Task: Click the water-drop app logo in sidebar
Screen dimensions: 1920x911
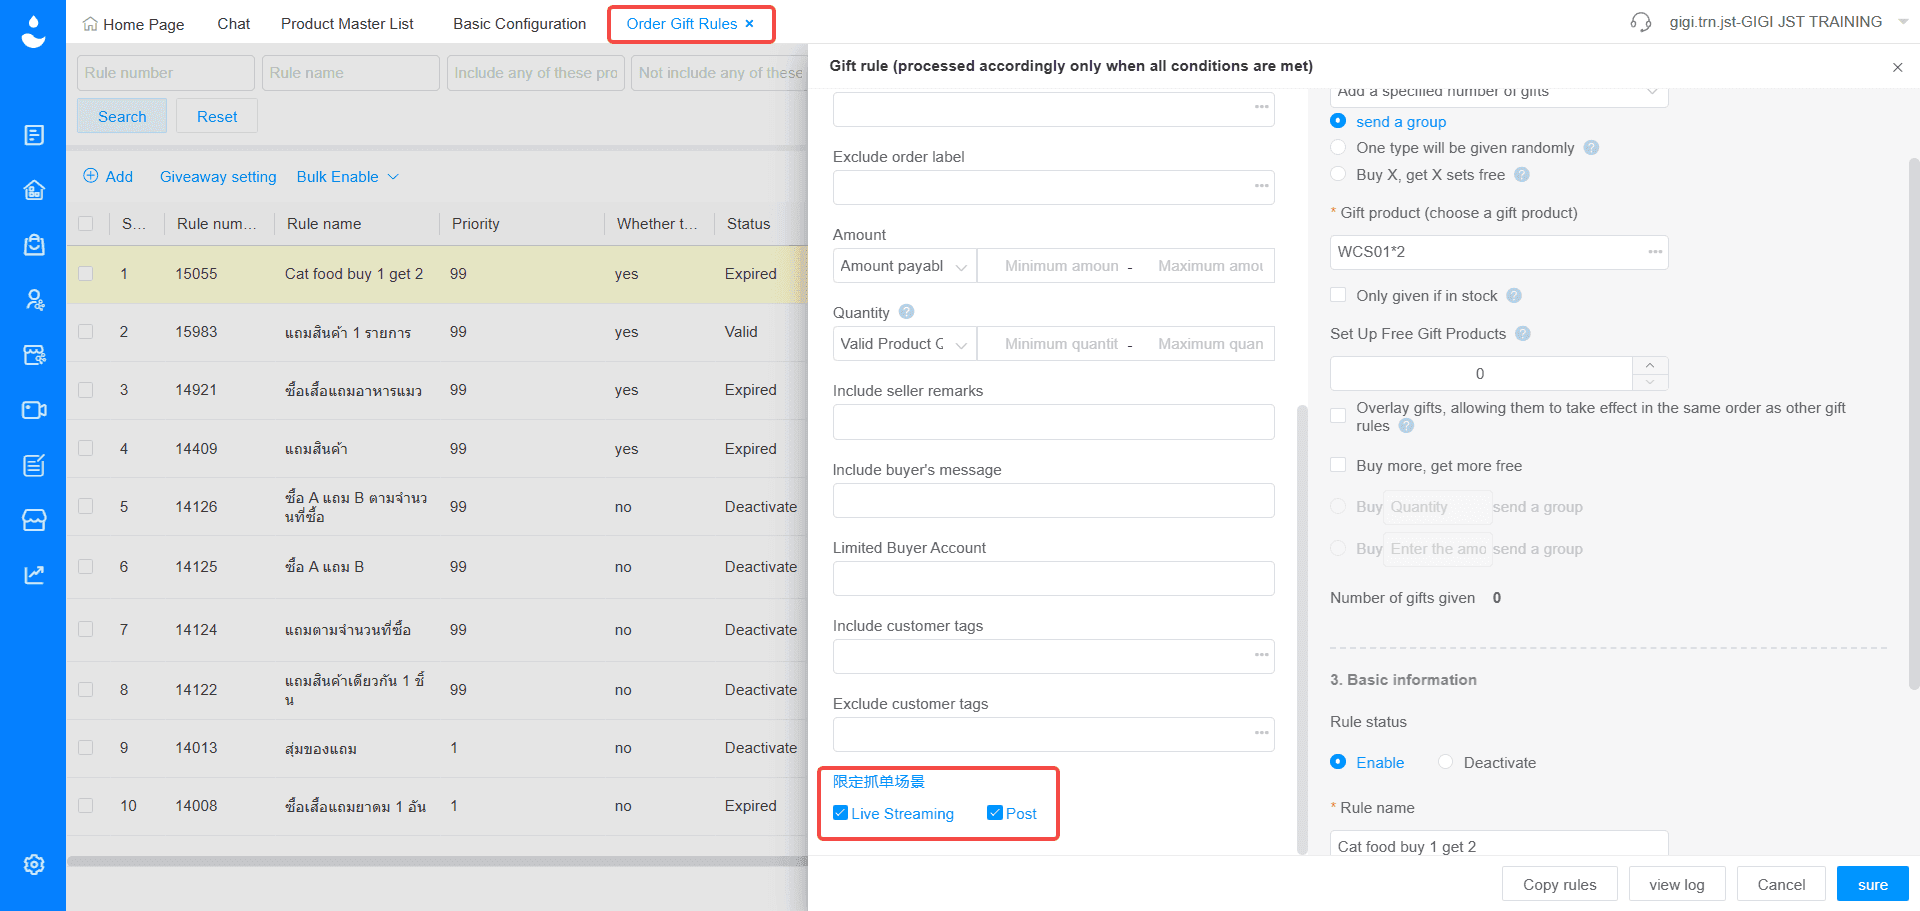Action: pyautogui.click(x=33, y=31)
